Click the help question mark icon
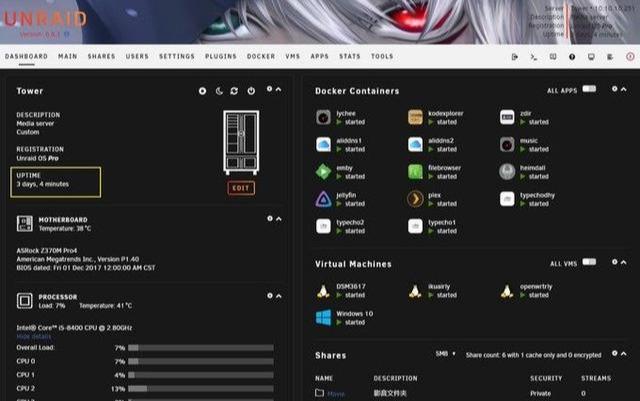 tap(572, 57)
